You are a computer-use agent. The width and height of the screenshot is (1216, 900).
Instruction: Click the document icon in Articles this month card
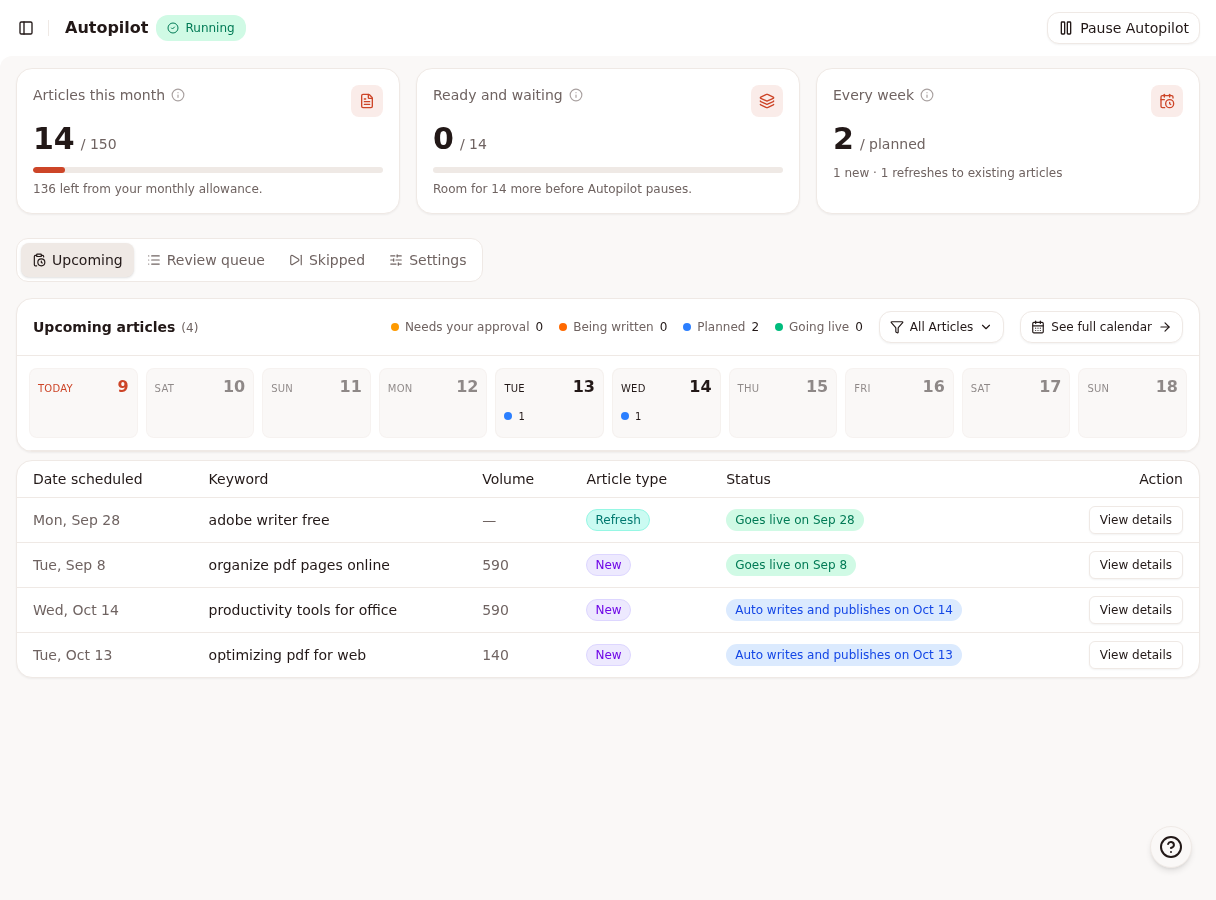[367, 101]
